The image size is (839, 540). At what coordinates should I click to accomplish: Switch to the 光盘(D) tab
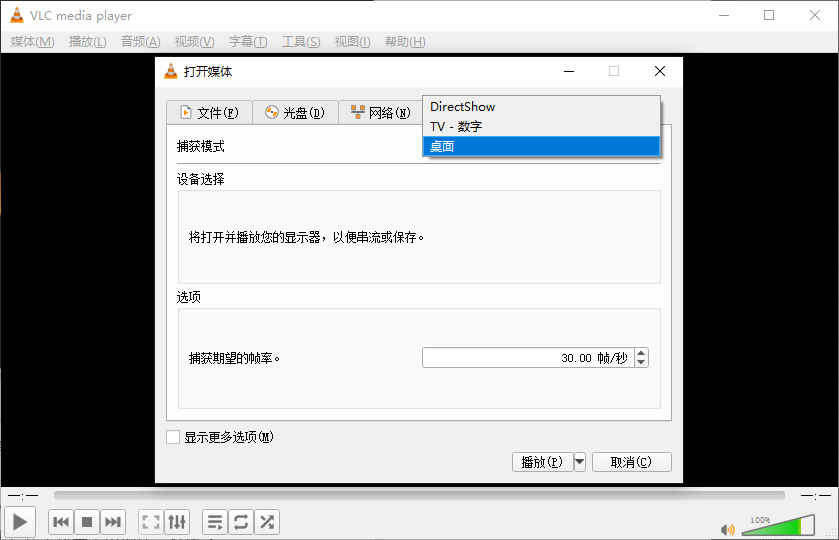click(295, 113)
